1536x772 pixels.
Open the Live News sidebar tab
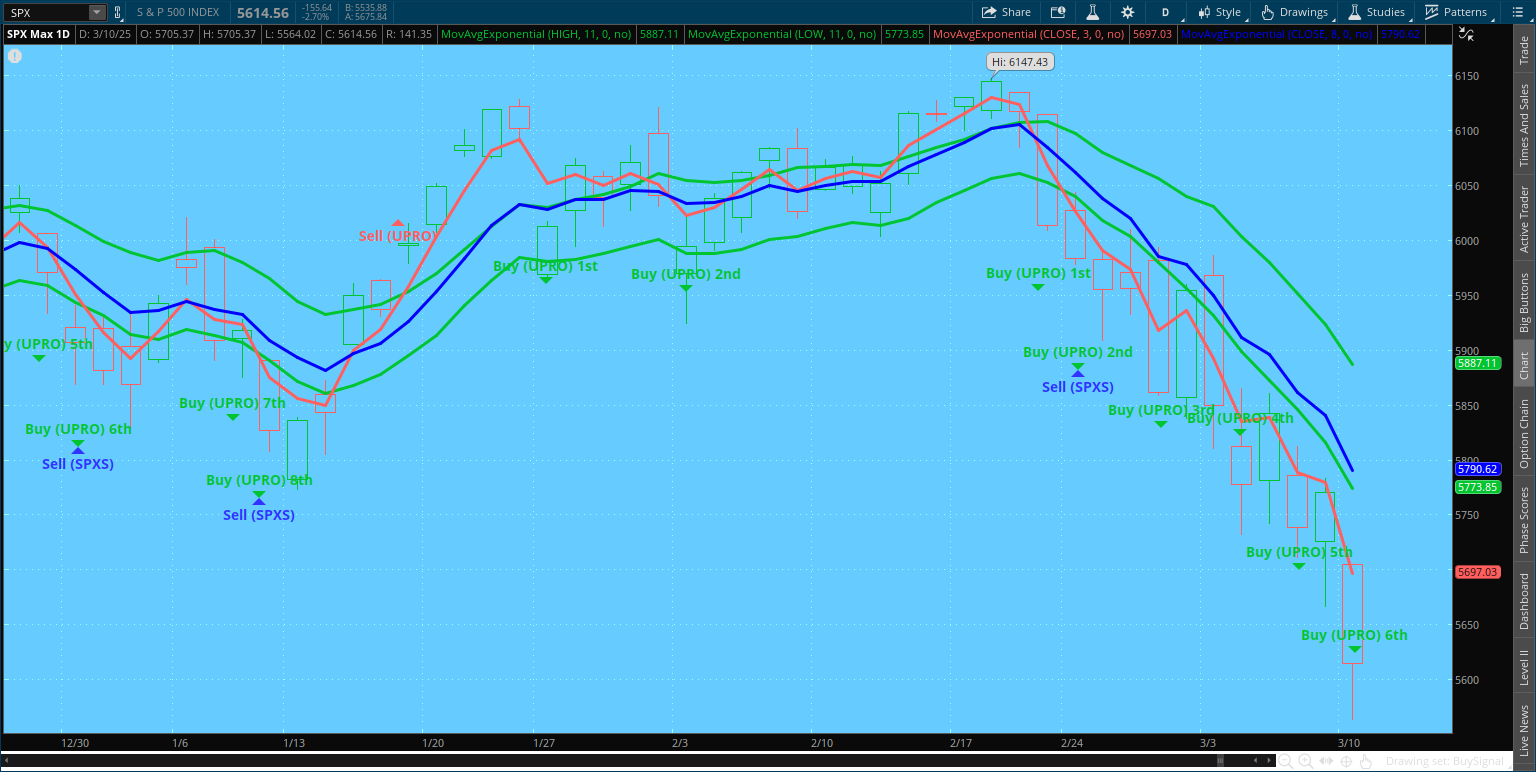click(1524, 730)
